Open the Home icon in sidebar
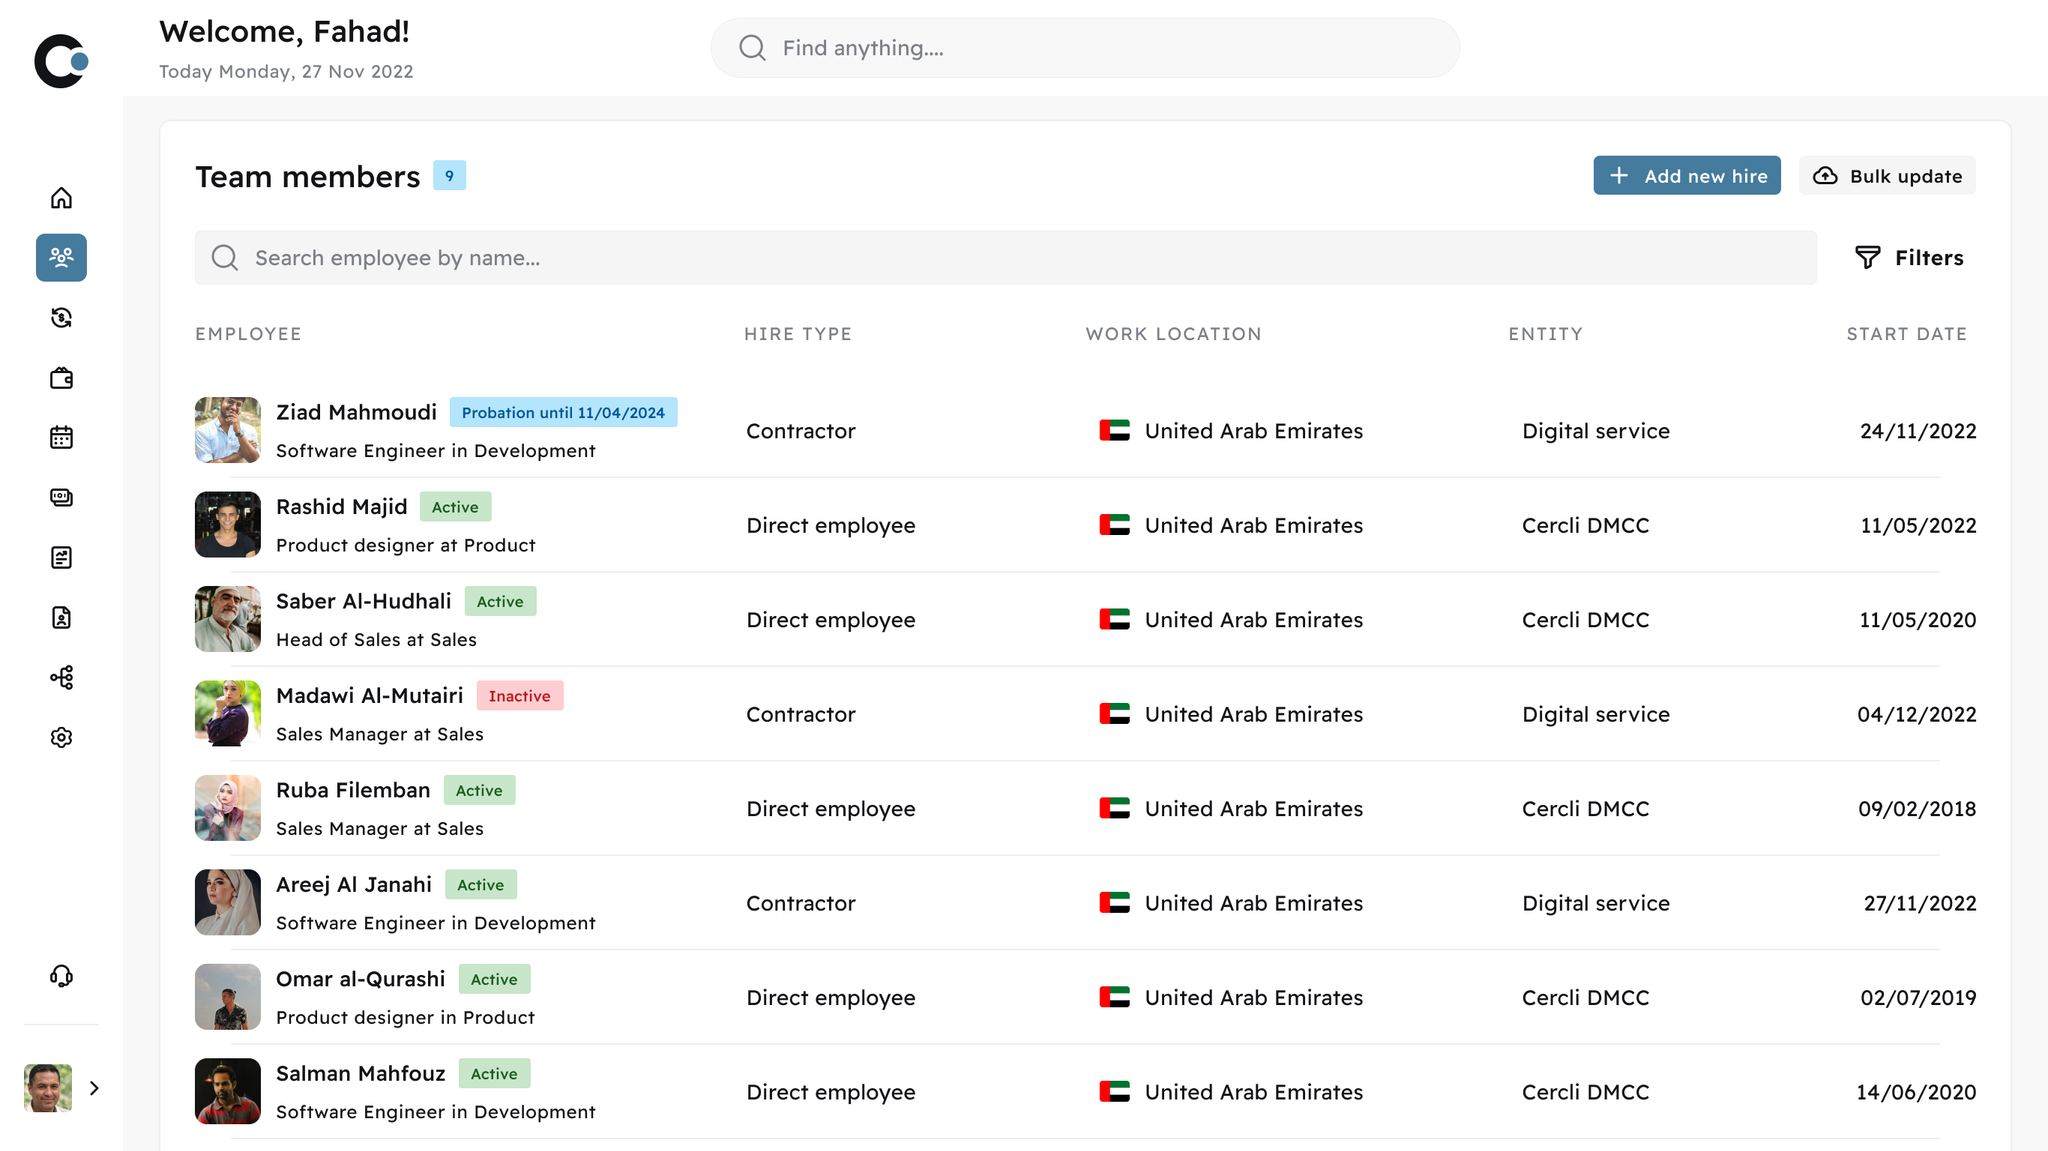2048x1151 pixels. coord(61,198)
